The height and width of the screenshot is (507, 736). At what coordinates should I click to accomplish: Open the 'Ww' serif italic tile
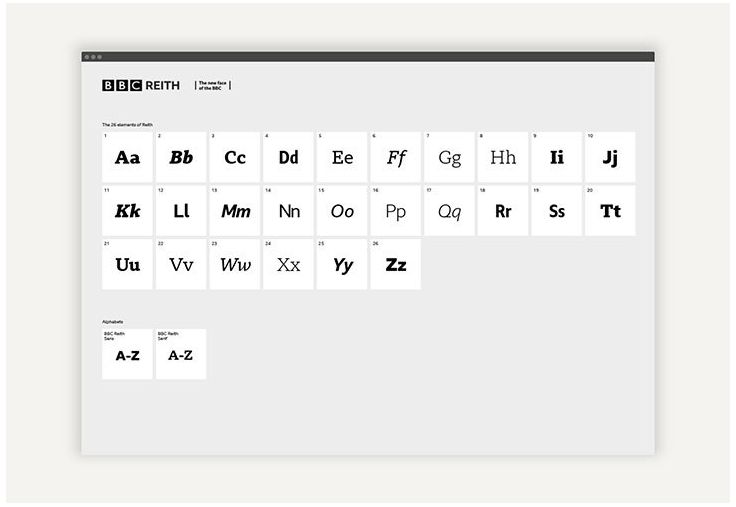pos(235,265)
